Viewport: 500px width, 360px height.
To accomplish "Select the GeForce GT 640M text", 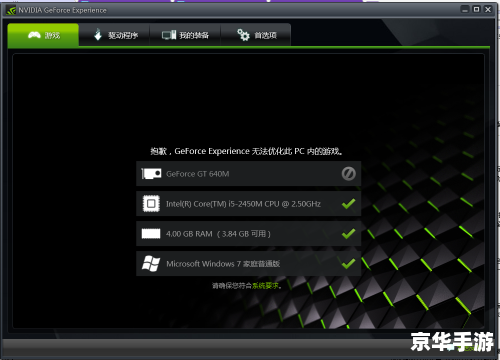I will click(198, 174).
